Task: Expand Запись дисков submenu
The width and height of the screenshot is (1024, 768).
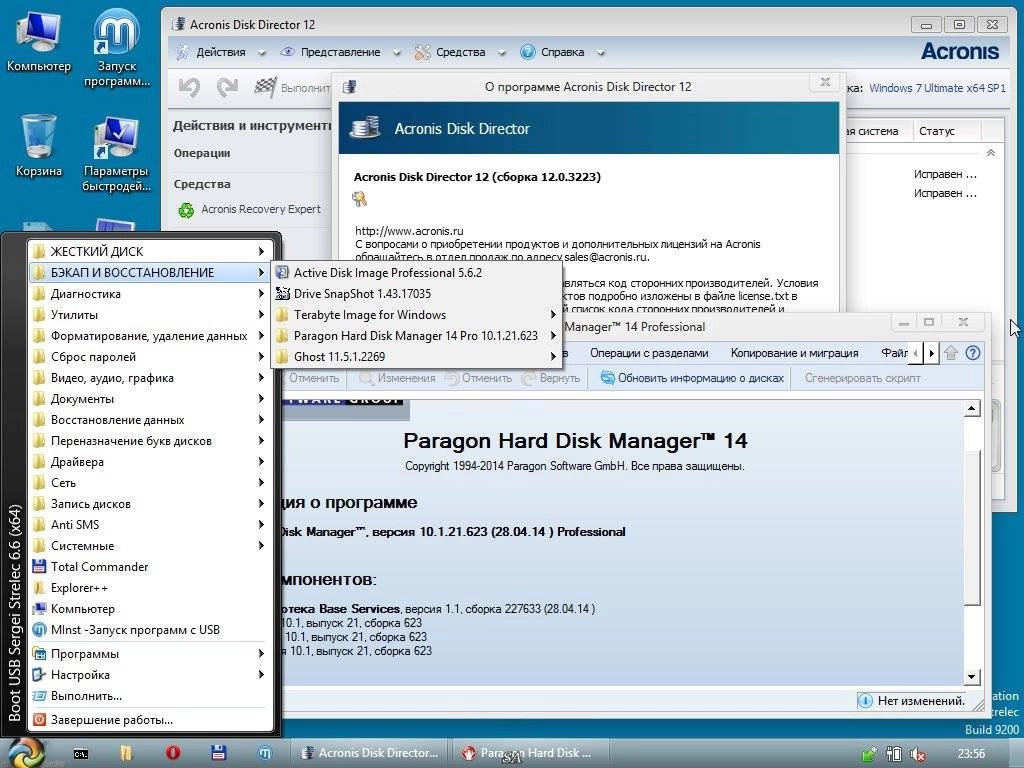Action: [x=151, y=504]
